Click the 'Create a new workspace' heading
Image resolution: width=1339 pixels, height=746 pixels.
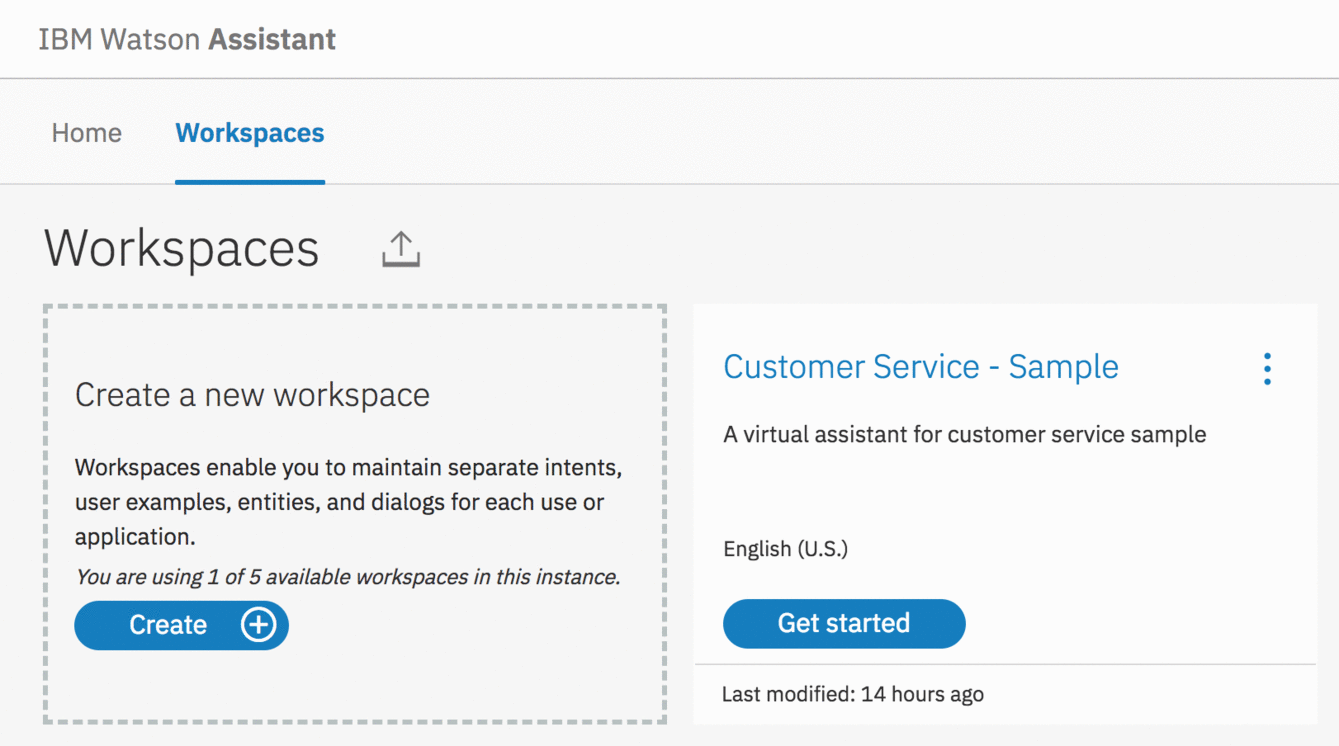coord(252,395)
